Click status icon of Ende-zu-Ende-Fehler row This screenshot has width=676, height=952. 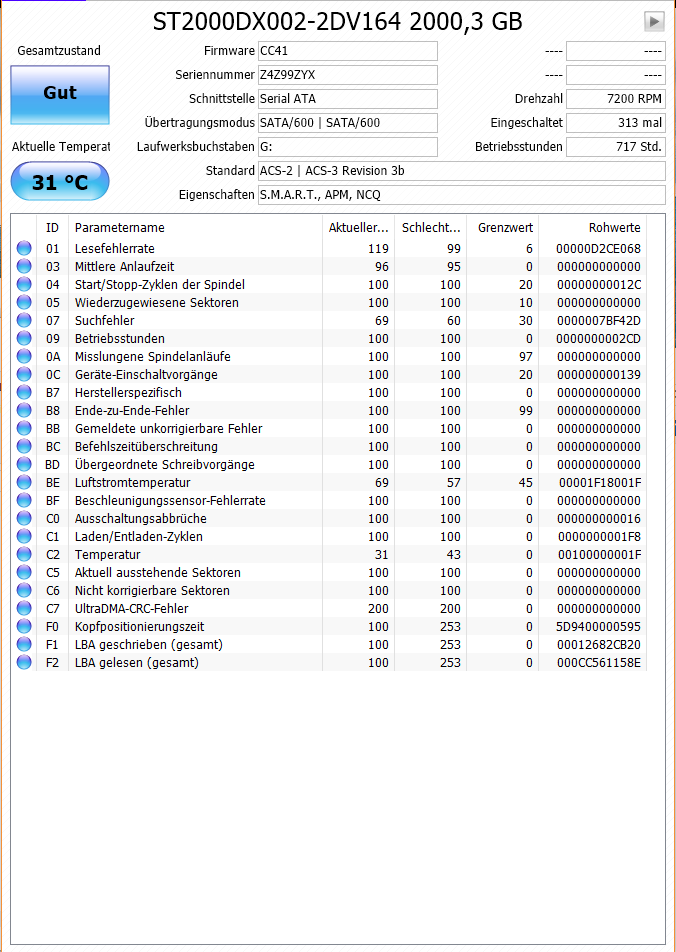[24, 410]
